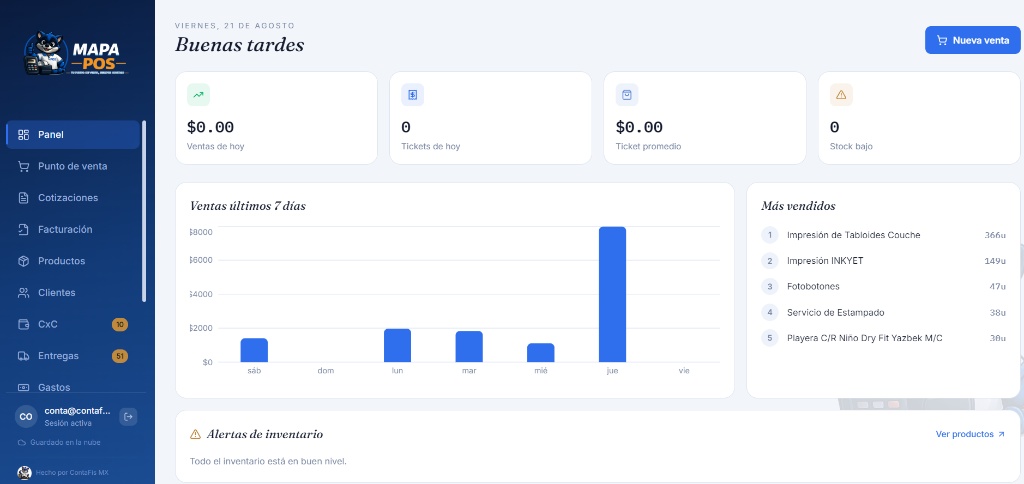Screen dimensions: 1024x484
Task: Click the cloud icon next to Guardado en la nube
Action: click(22, 443)
